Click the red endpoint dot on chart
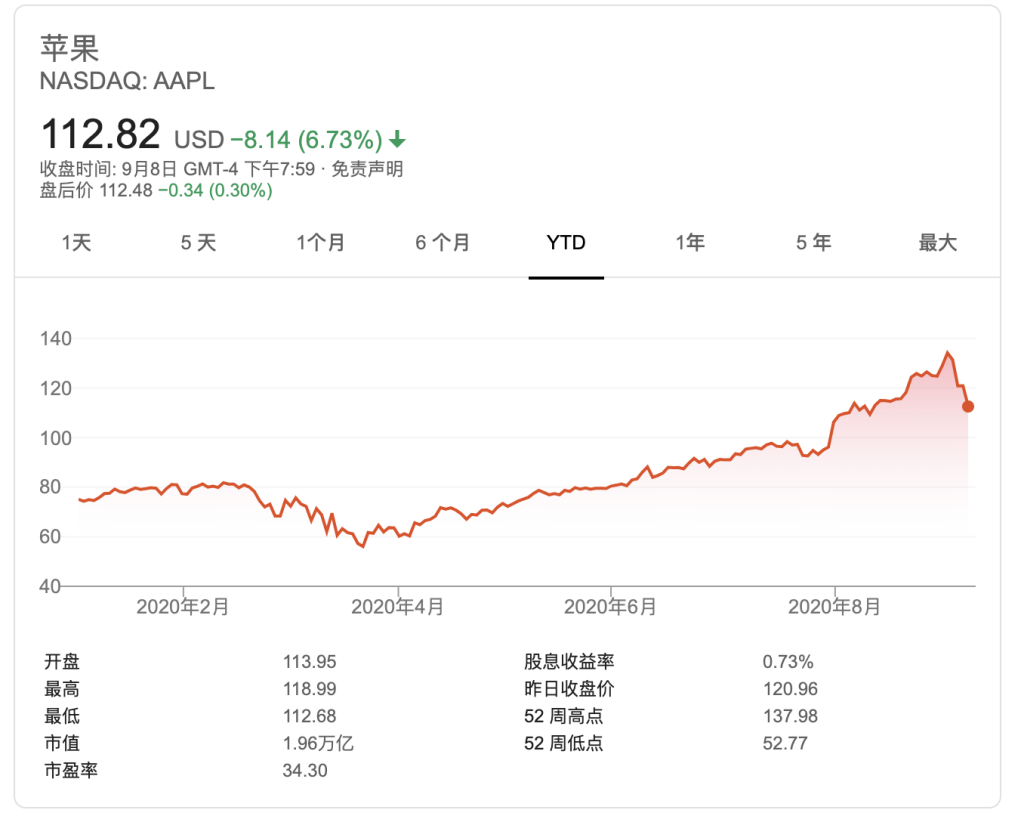 [x=968, y=406]
